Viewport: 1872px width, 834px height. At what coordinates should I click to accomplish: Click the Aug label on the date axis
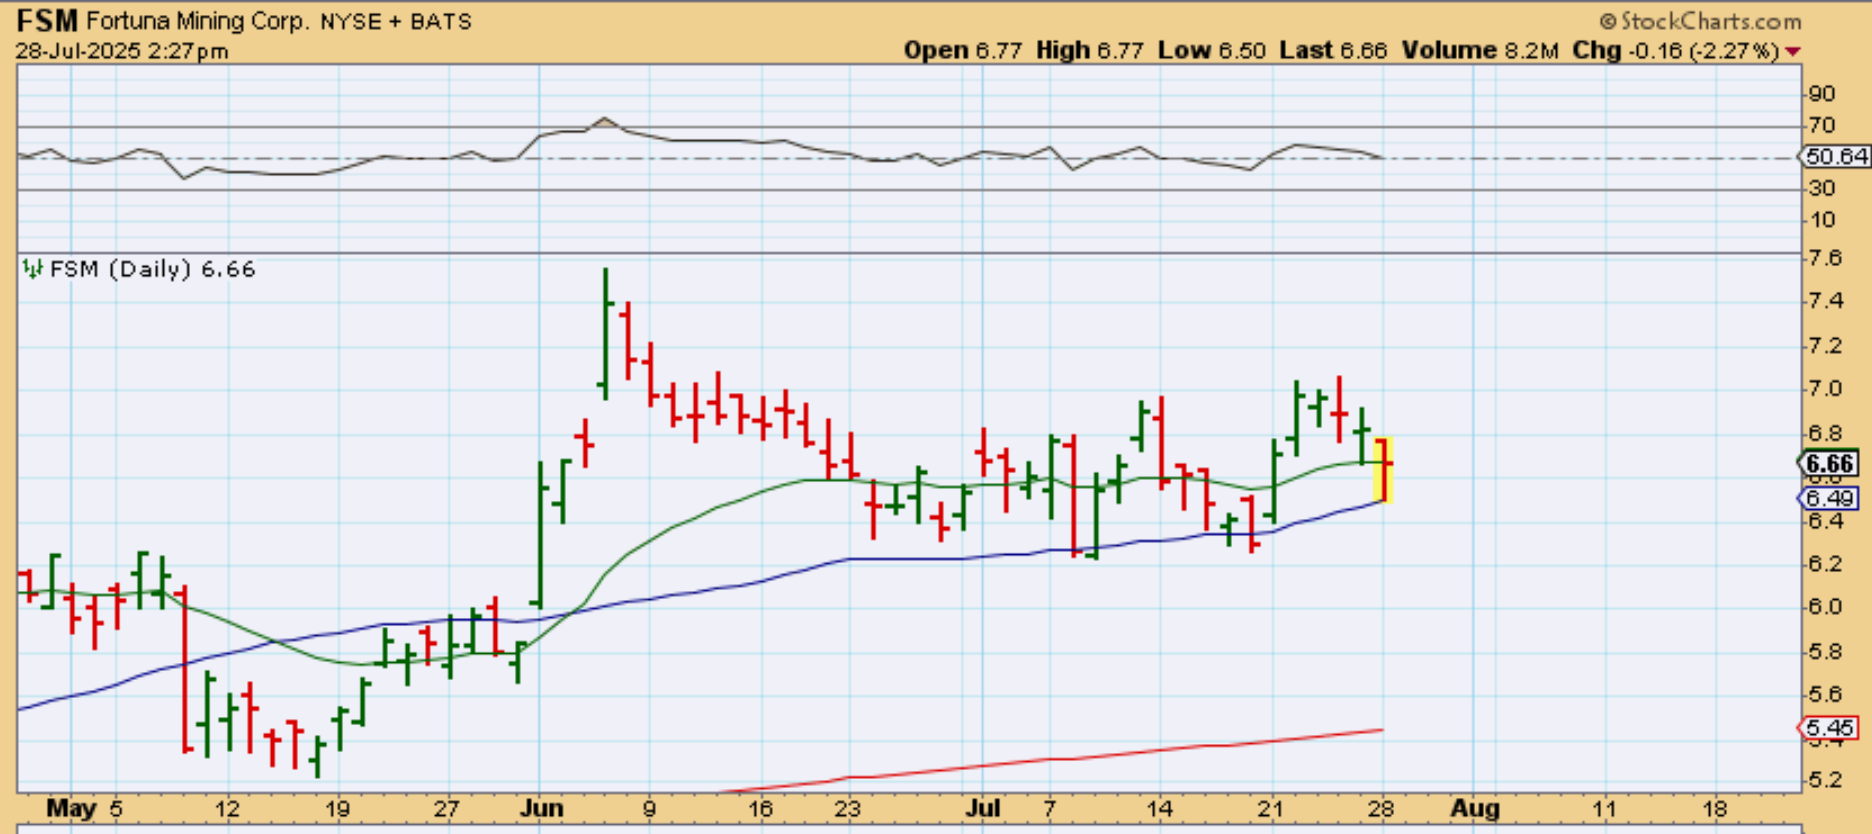1475,809
